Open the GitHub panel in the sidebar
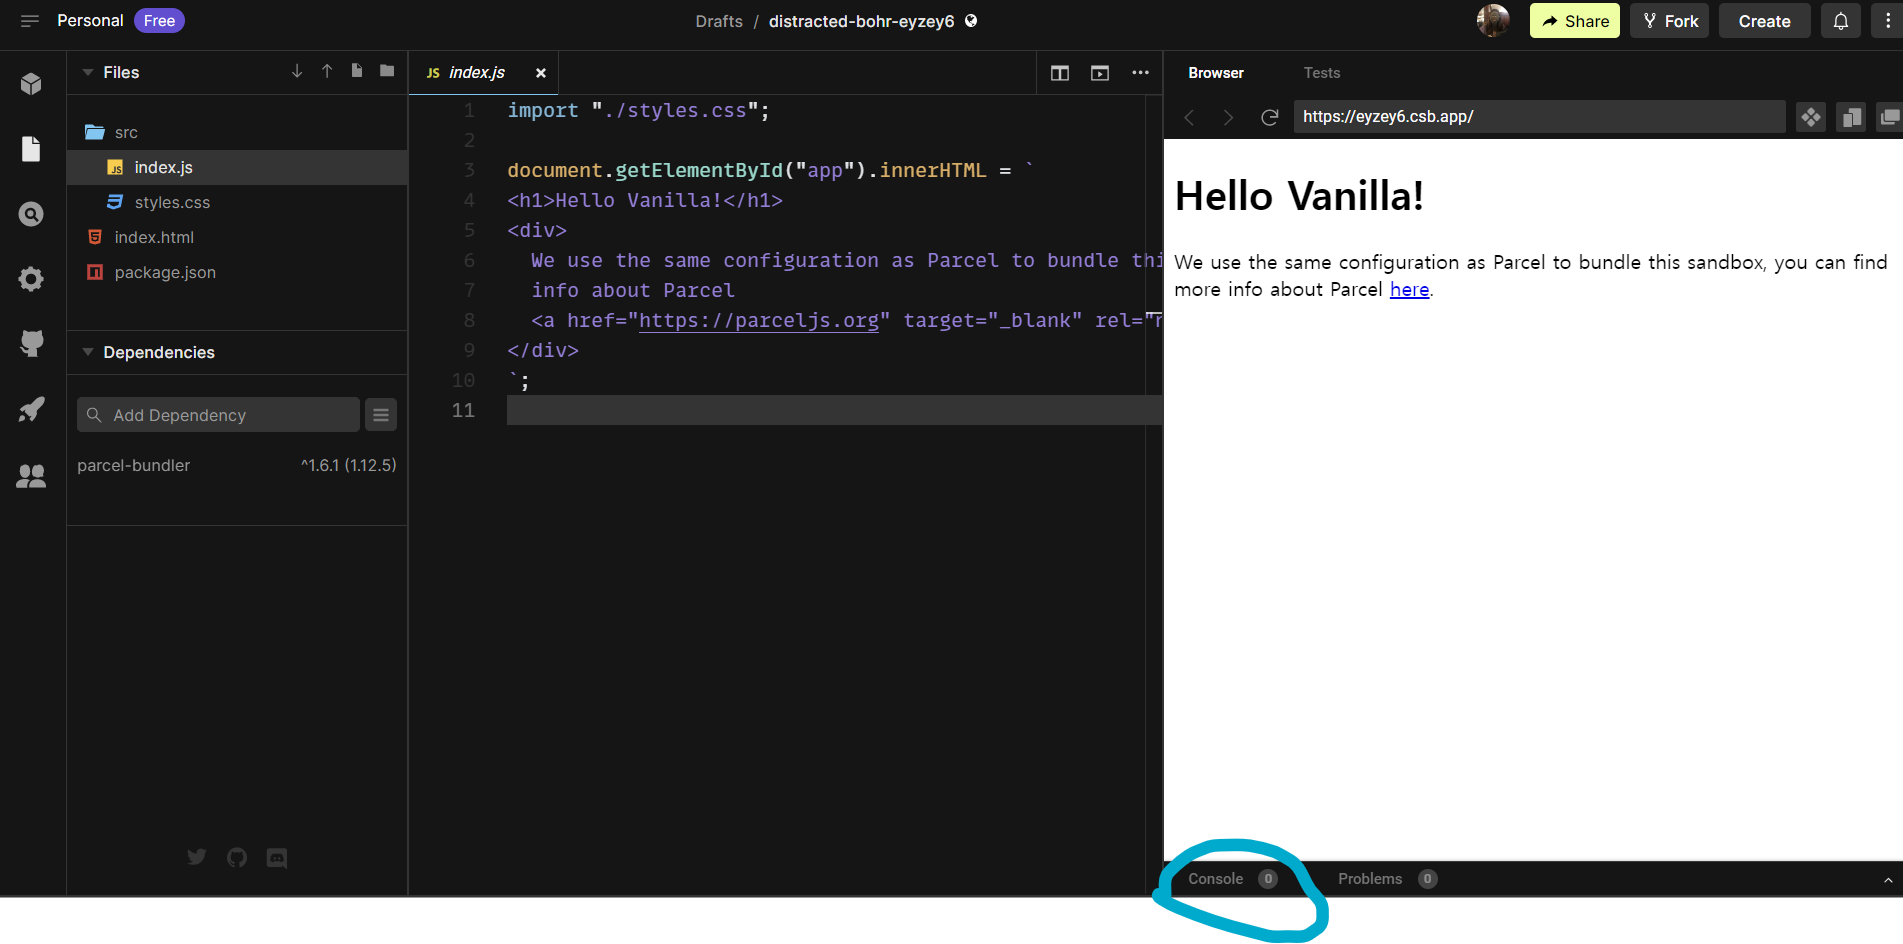The height and width of the screenshot is (944, 1903). (x=31, y=344)
